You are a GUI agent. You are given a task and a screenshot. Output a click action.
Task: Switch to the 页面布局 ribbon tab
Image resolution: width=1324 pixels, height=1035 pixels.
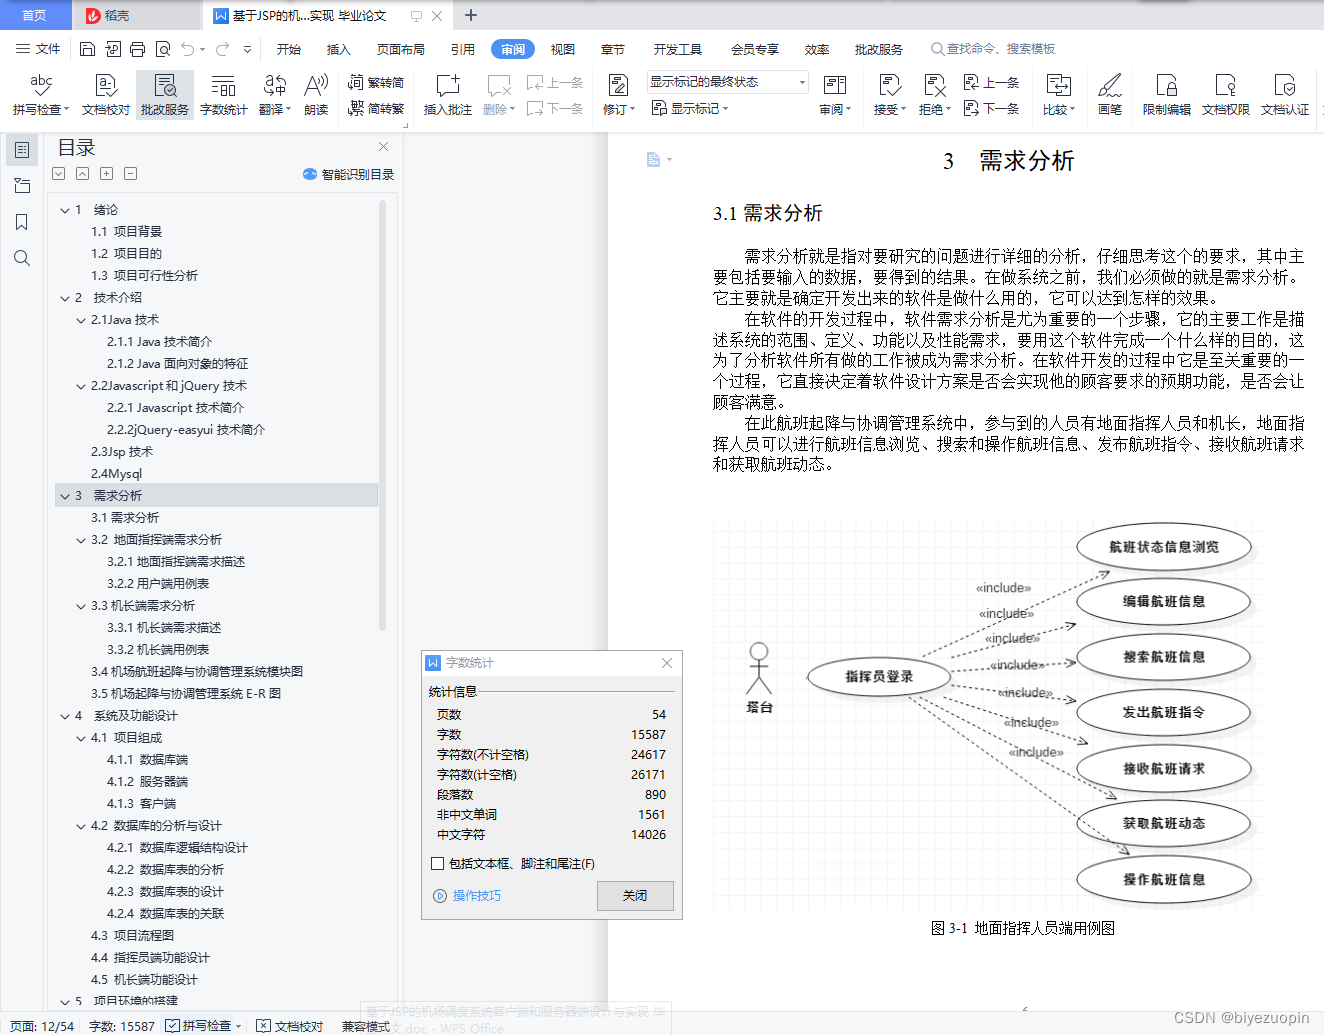tap(401, 49)
